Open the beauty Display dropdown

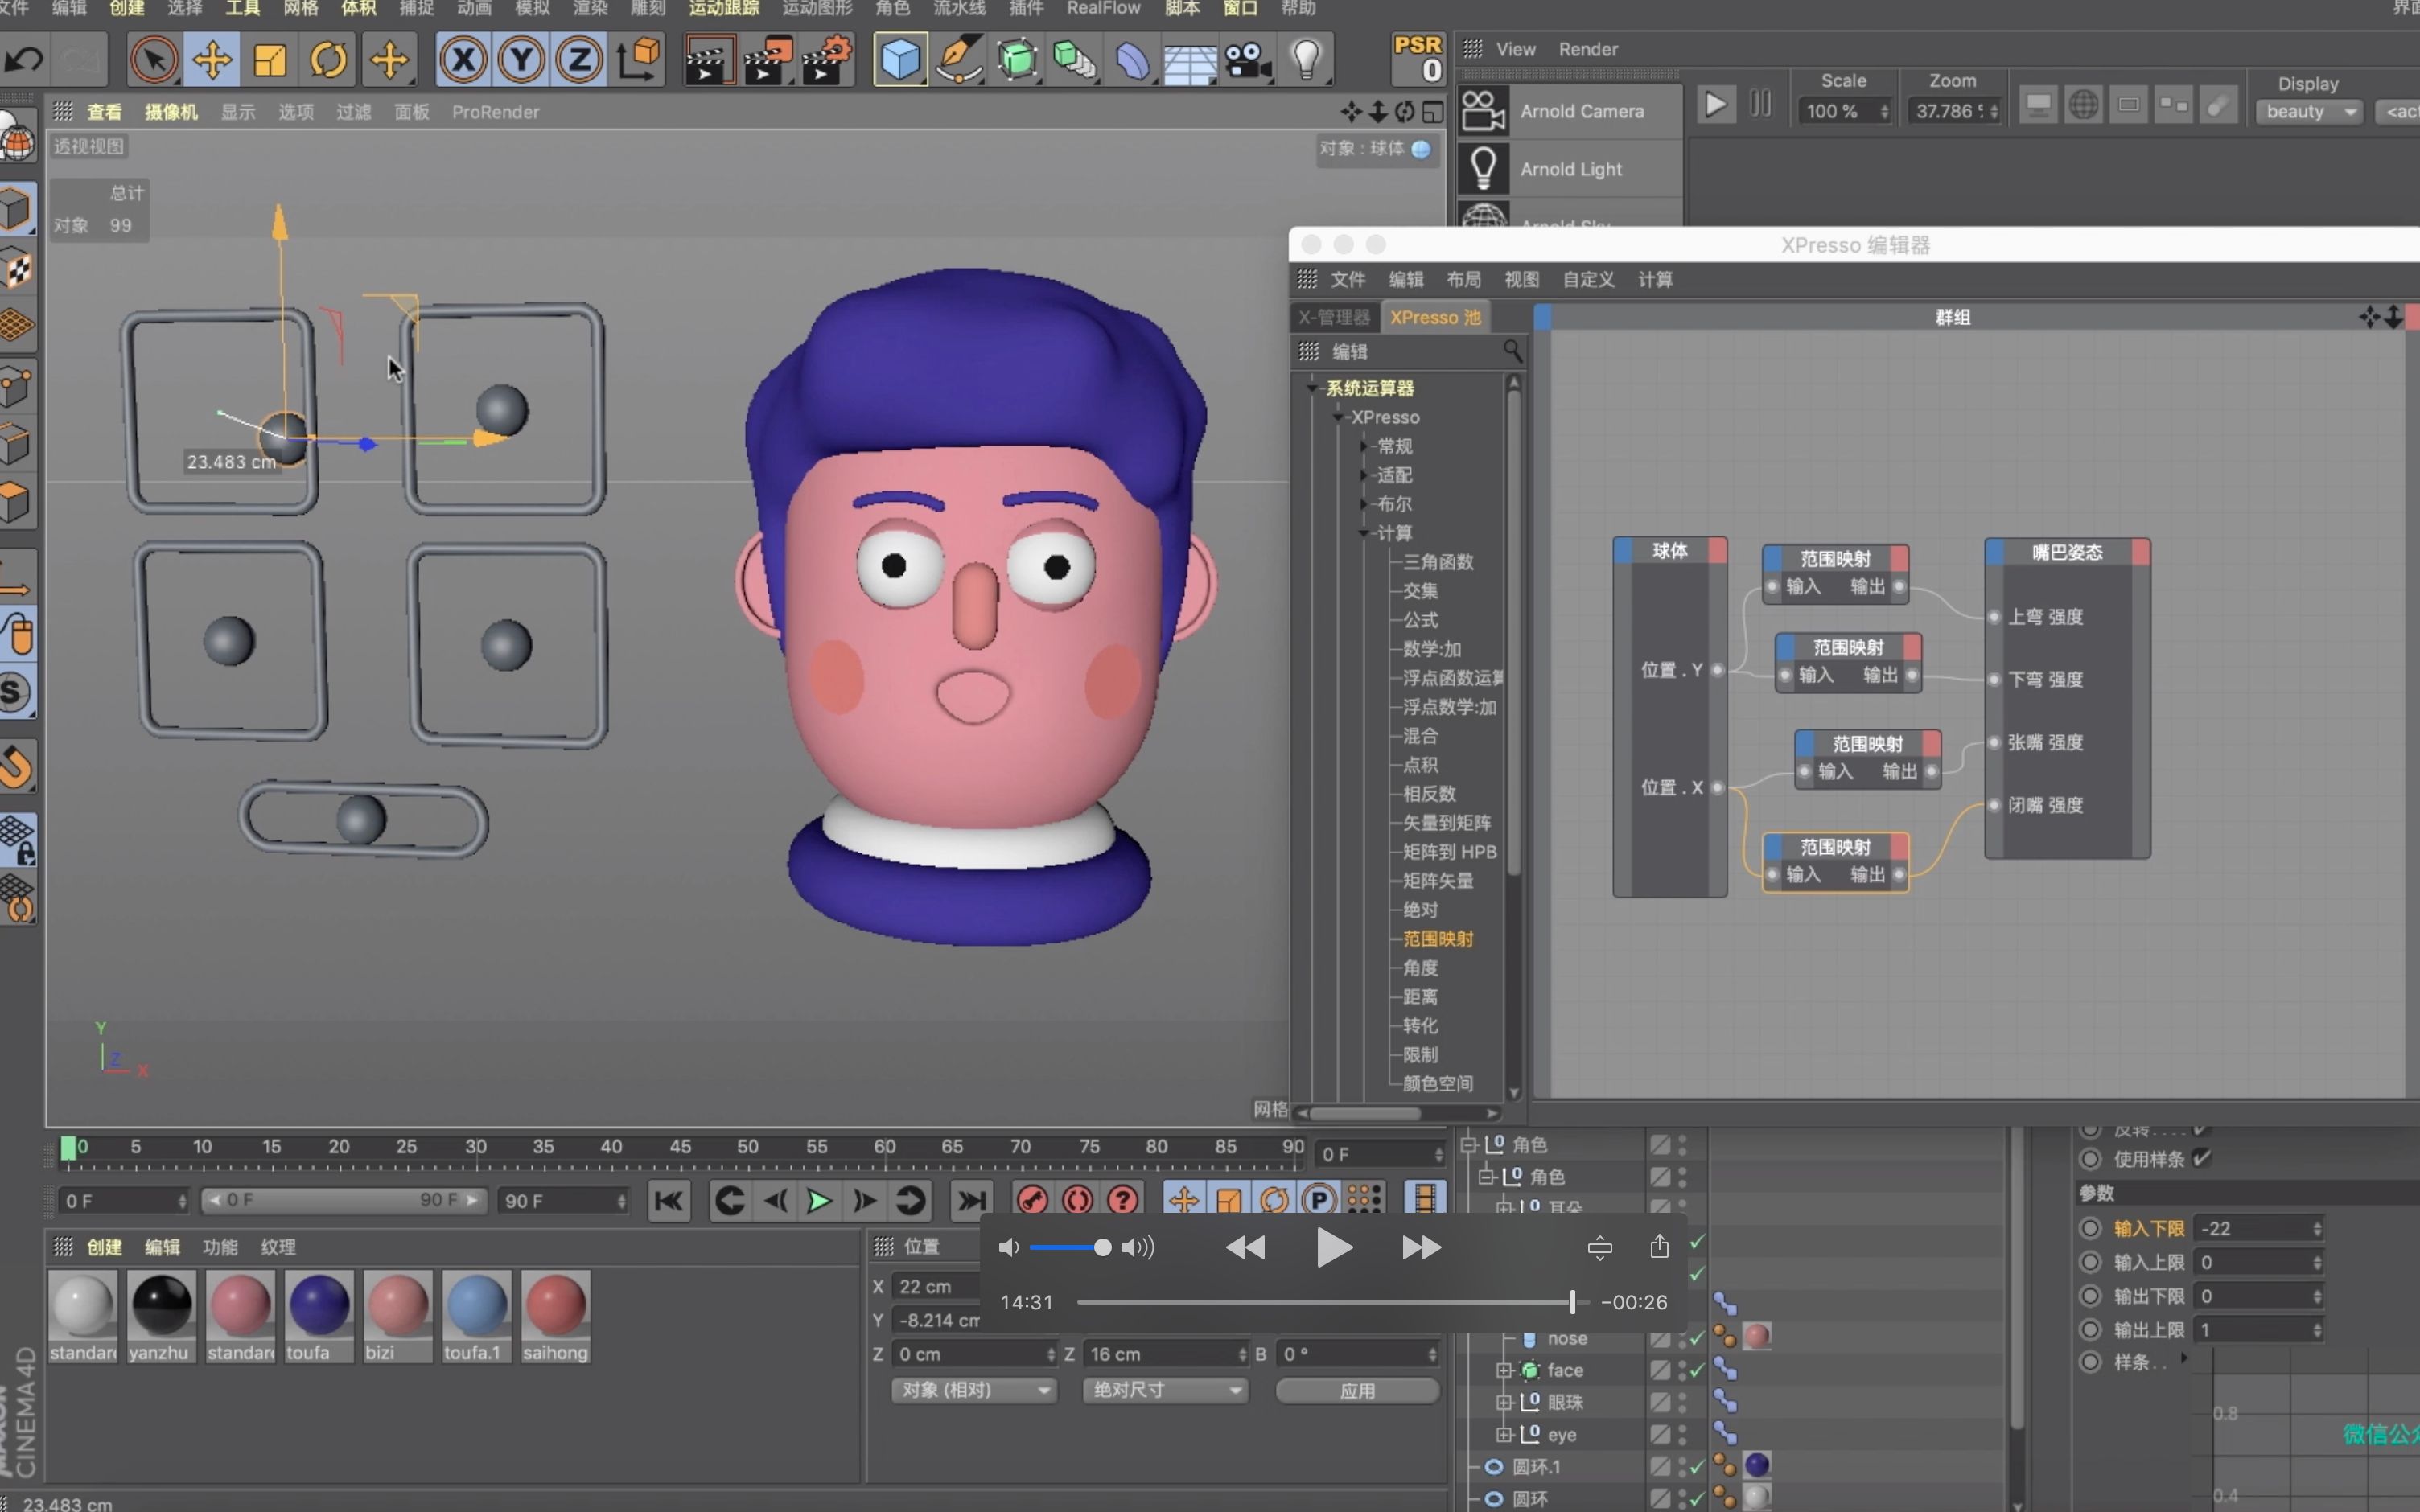pyautogui.click(x=2308, y=111)
